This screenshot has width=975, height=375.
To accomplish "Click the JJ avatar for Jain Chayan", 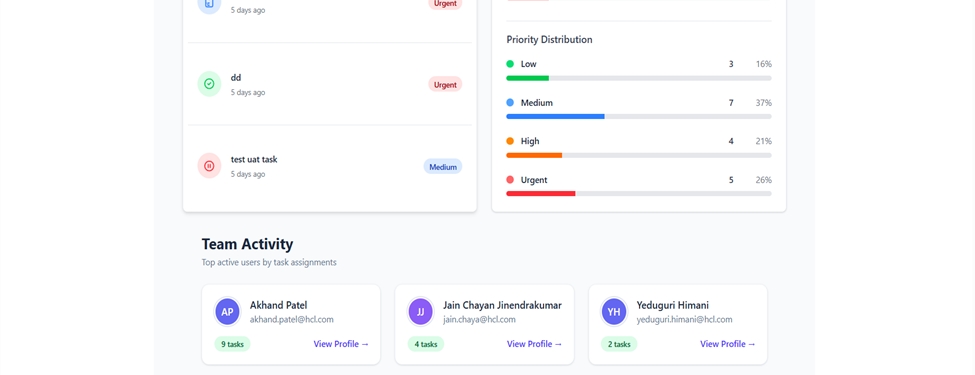I will [421, 312].
